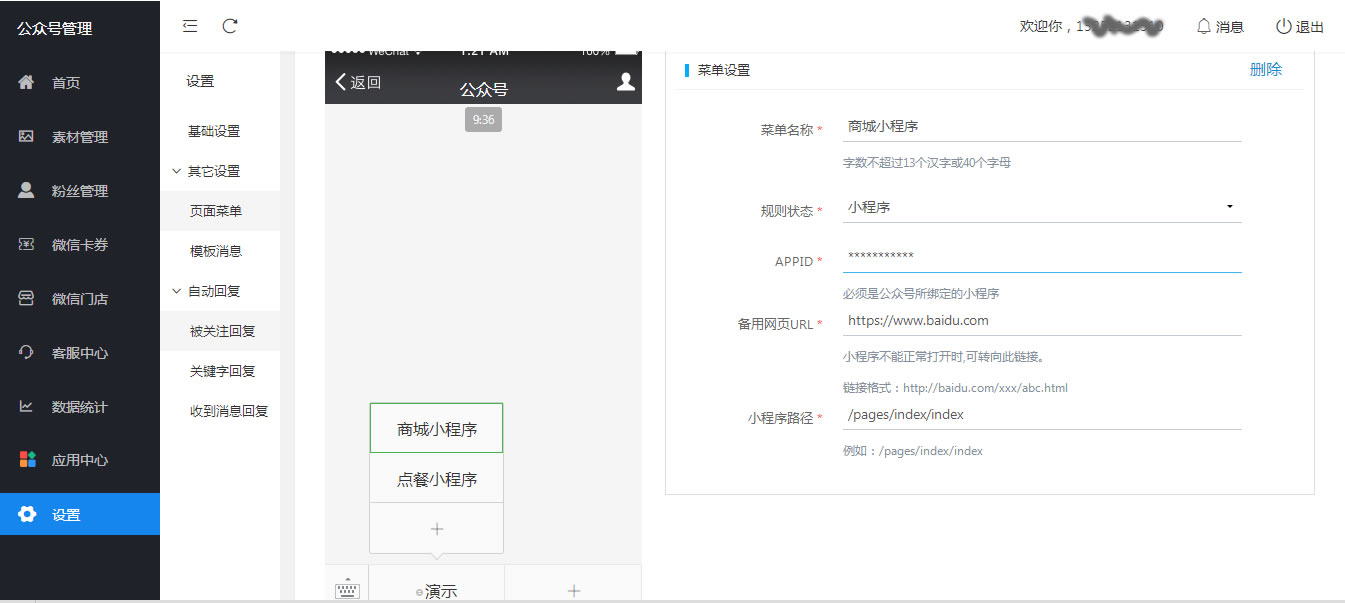The width and height of the screenshot is (1345, 603).
Task: Click the 设置 heading in the submenu panel
Action: pyautogui.click(x=200, y=81)
